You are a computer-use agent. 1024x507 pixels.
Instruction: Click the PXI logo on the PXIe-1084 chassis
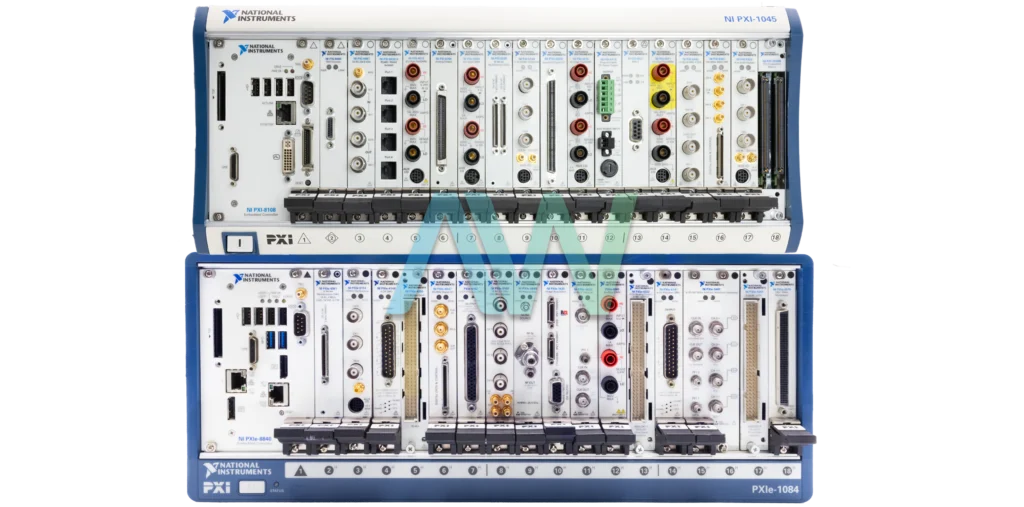point(217,487)
